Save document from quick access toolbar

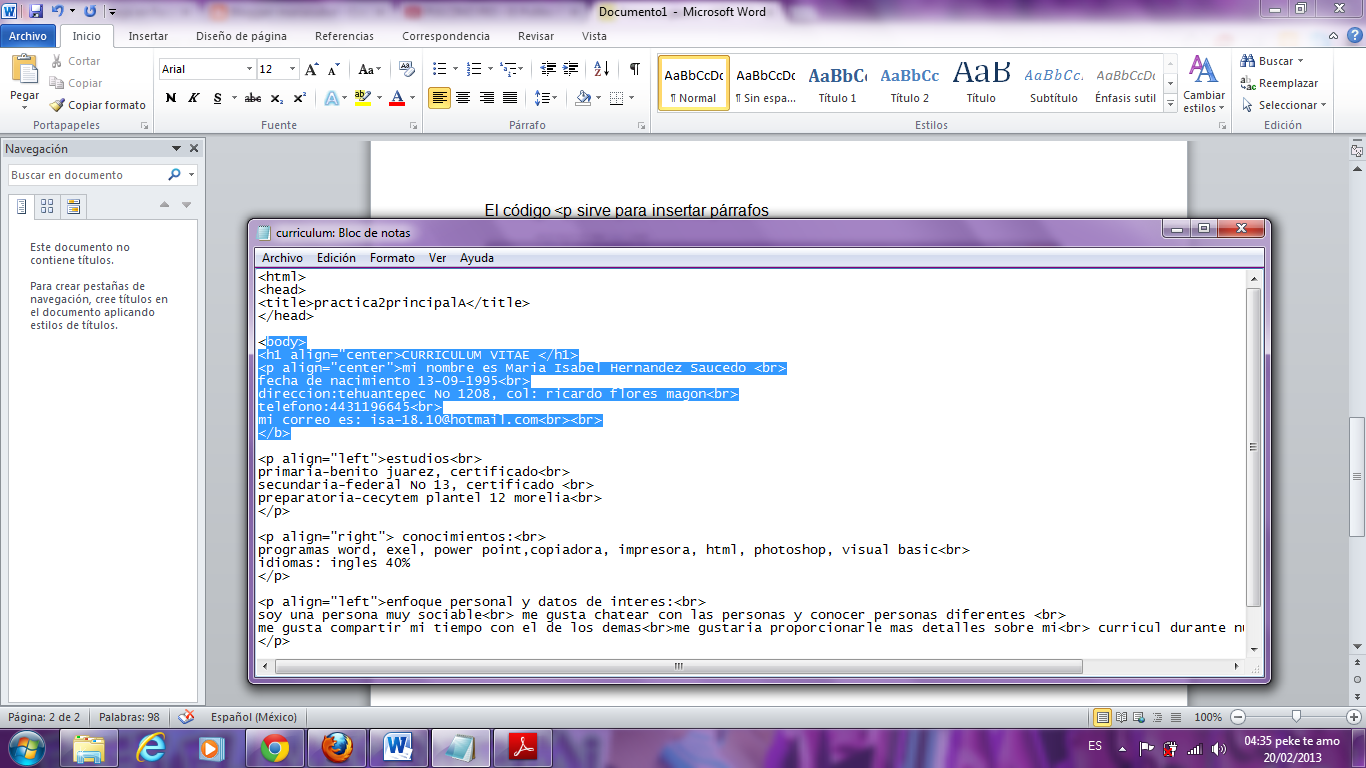point(36,12)
